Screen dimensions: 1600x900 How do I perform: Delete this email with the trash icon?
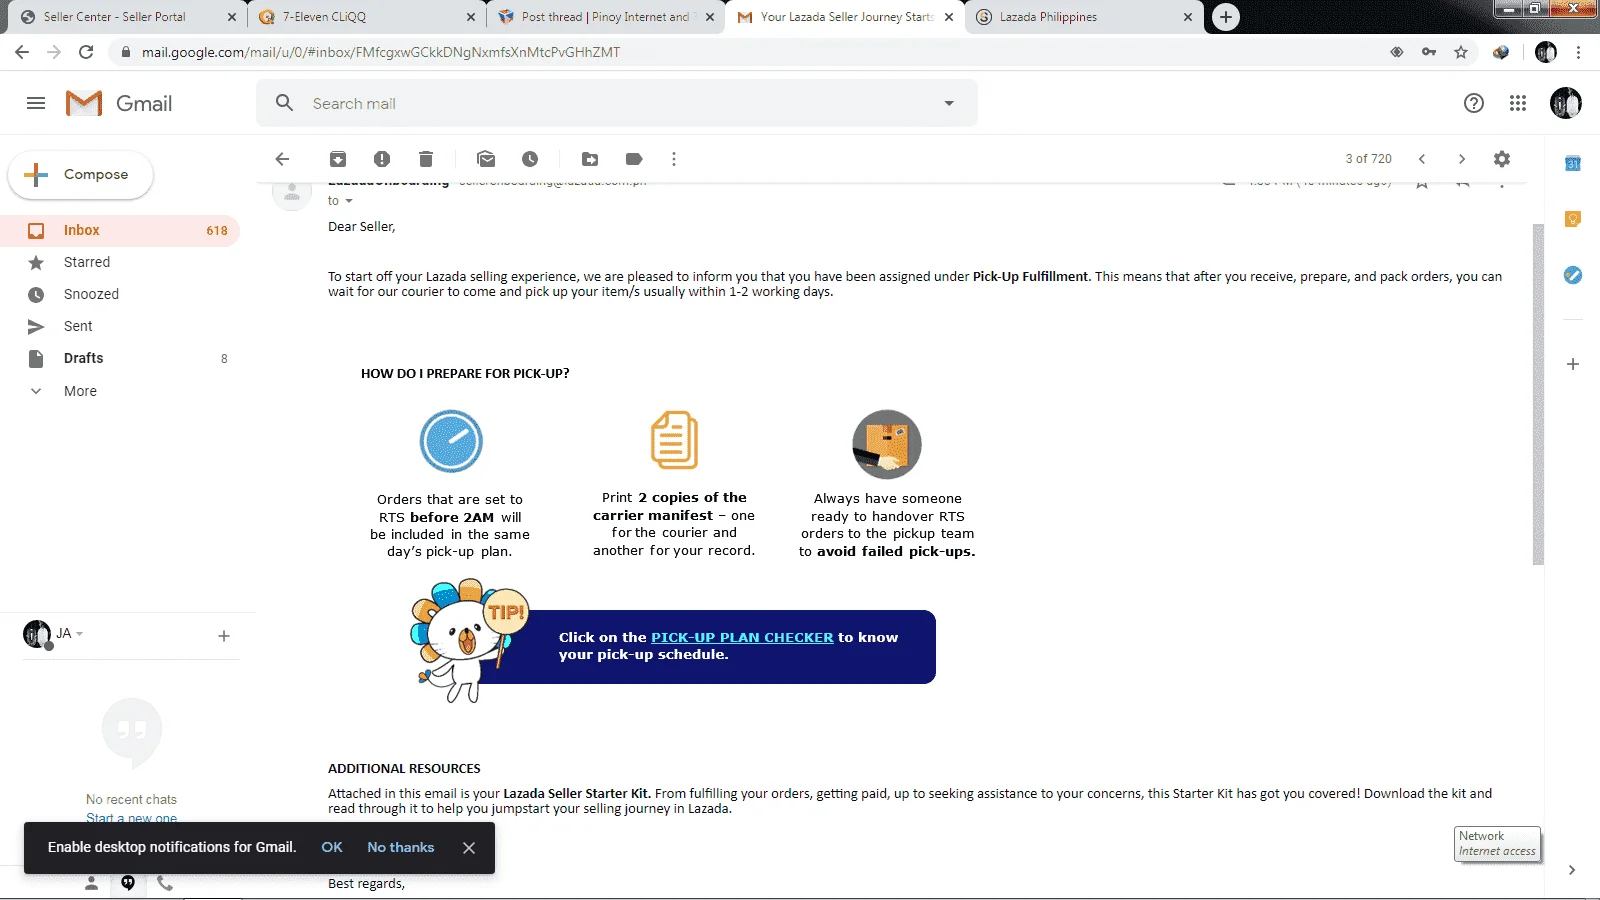[426, 159]
